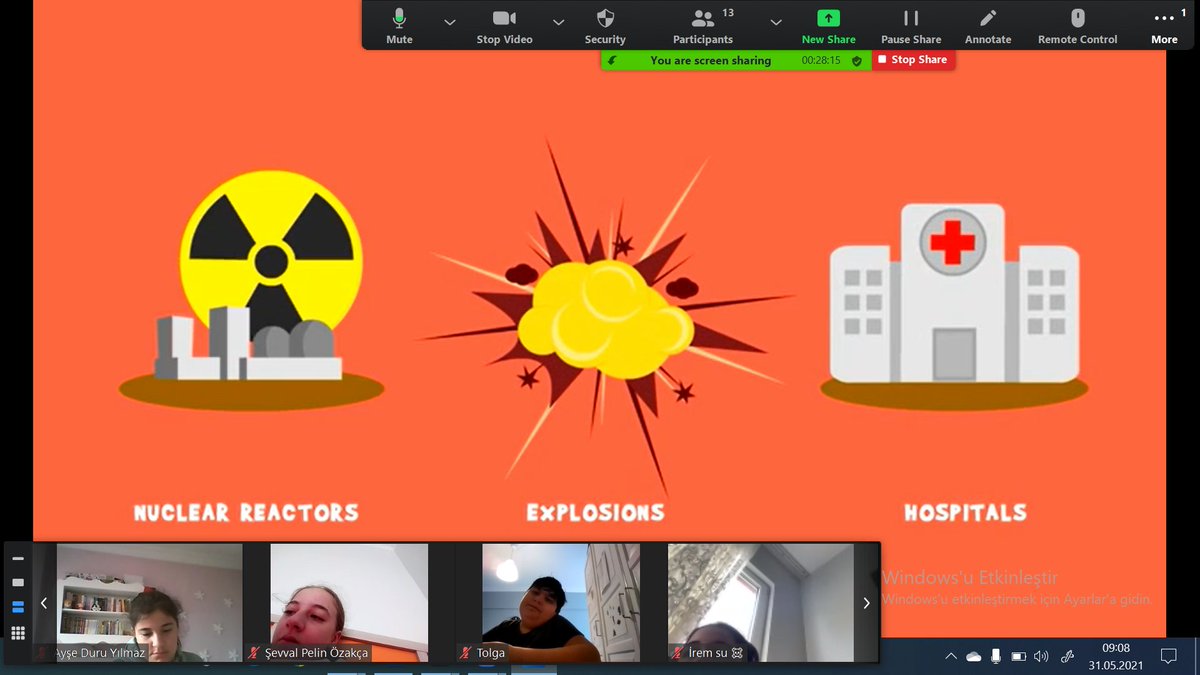The width and height of the screenshot is (1200, 675).
Task: Select Tolga video tile
Action: (560, 603)
